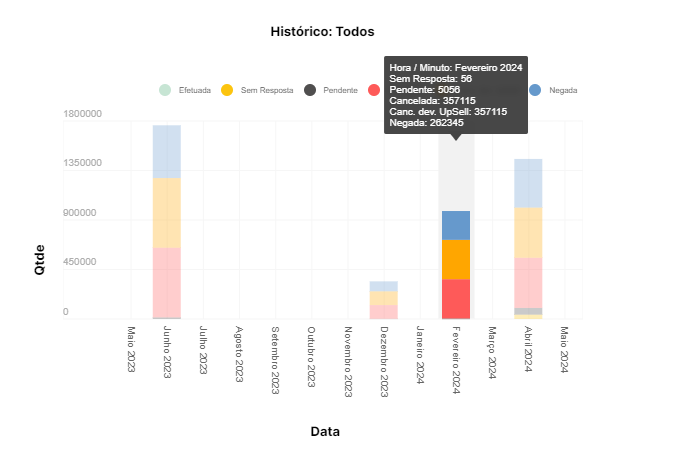Select the Dezembro 2023 stacked bar
This screenshot has width=677, height=451.
click(x=383, y=300)
